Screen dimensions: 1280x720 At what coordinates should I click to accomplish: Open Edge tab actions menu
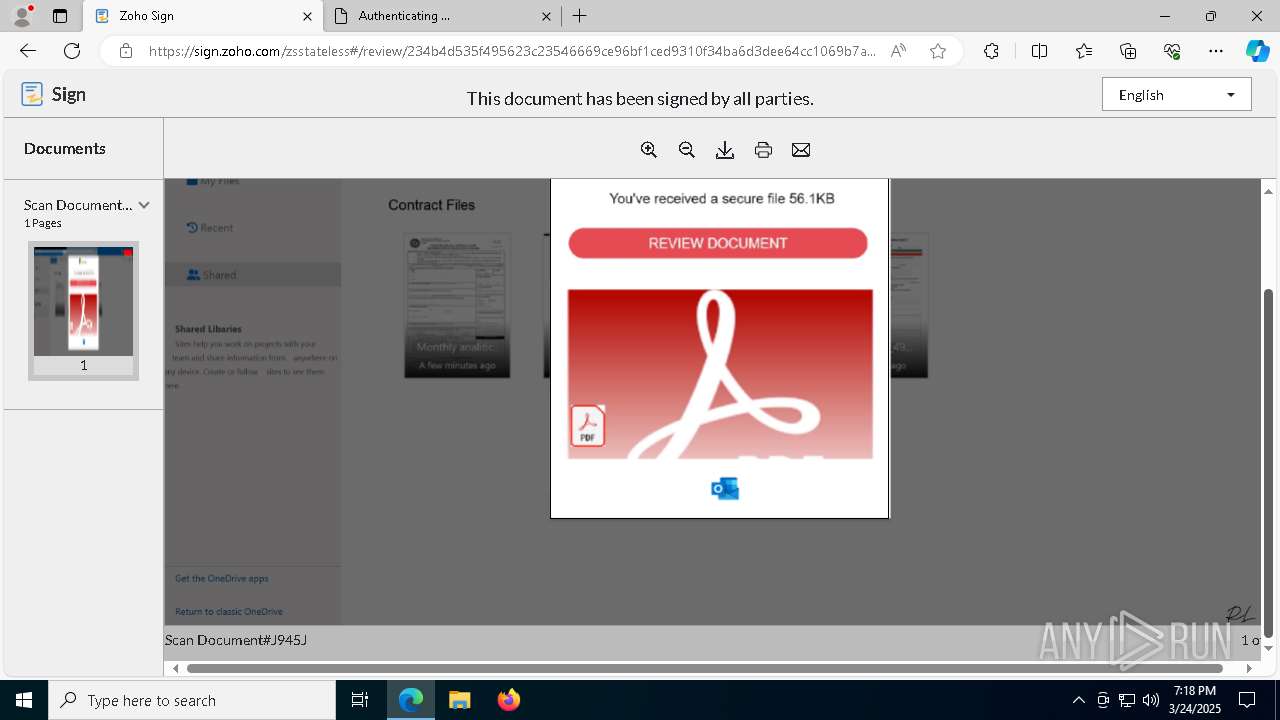[60, 16]
